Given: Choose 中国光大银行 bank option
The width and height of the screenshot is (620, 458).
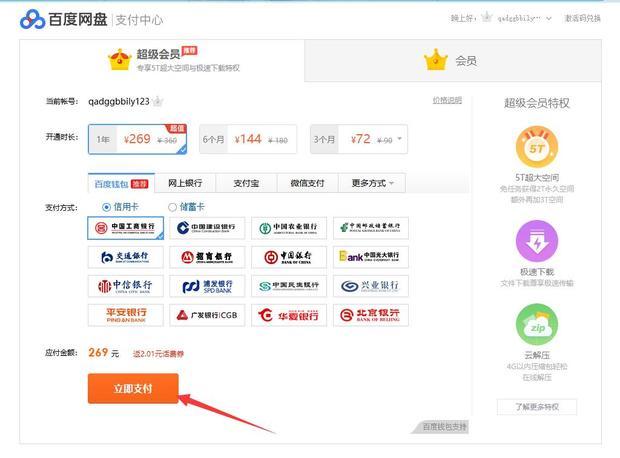Looking at the screenshot, I should point(370,257).
